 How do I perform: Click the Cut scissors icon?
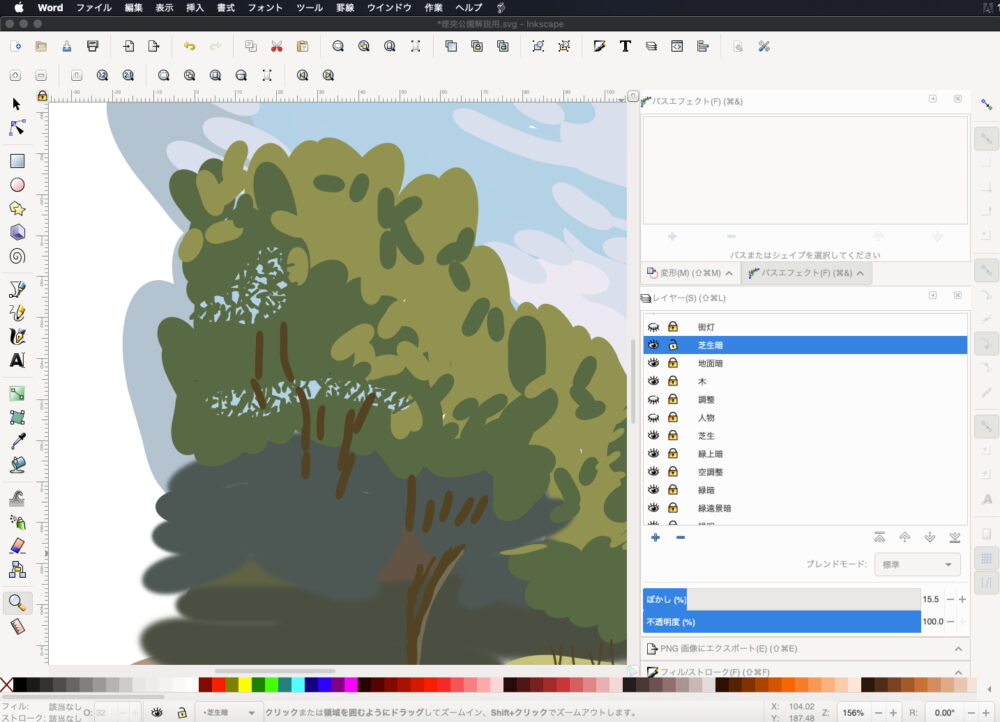[276, 46]
